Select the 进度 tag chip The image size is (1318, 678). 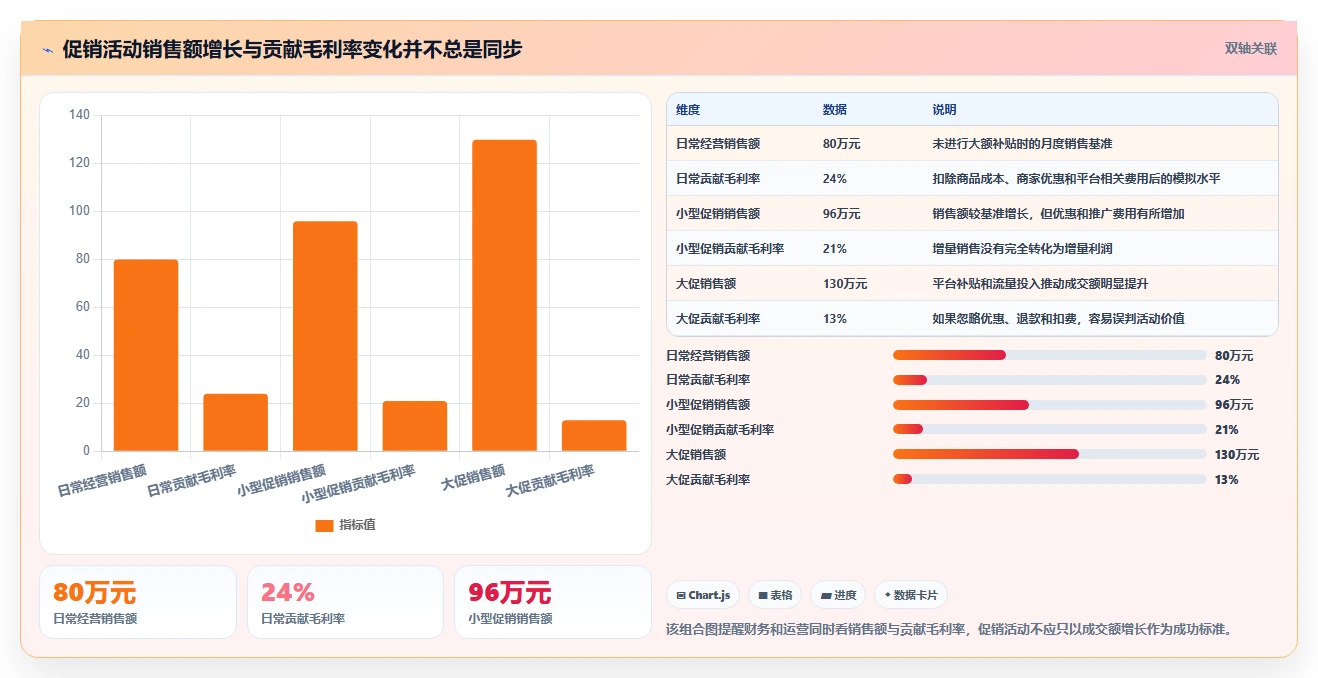click(838, 595)
